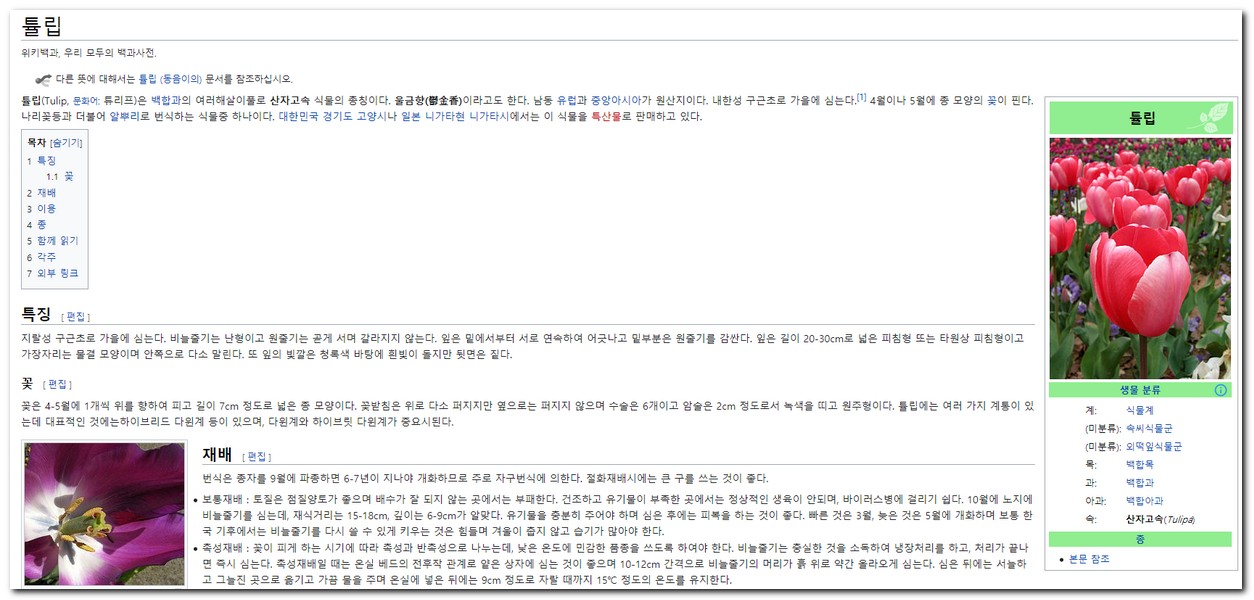Hide the table of contents with 숨기기
Image resolution: width=1254 pixels, height=600 pixels.
coord(66,143)
